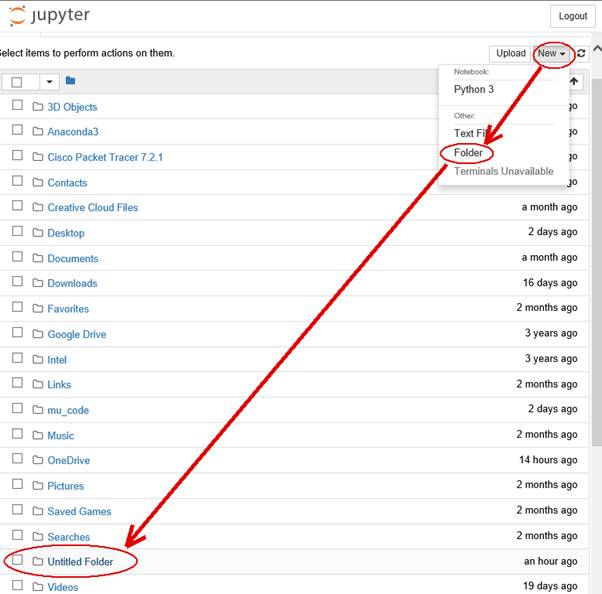Click the folder icon beside Anaconda3
The image size is (602, 594).
38,132
